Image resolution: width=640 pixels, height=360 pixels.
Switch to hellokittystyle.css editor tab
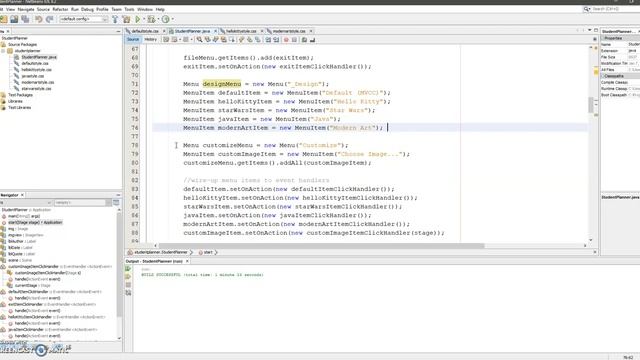[x=241, y=31]
